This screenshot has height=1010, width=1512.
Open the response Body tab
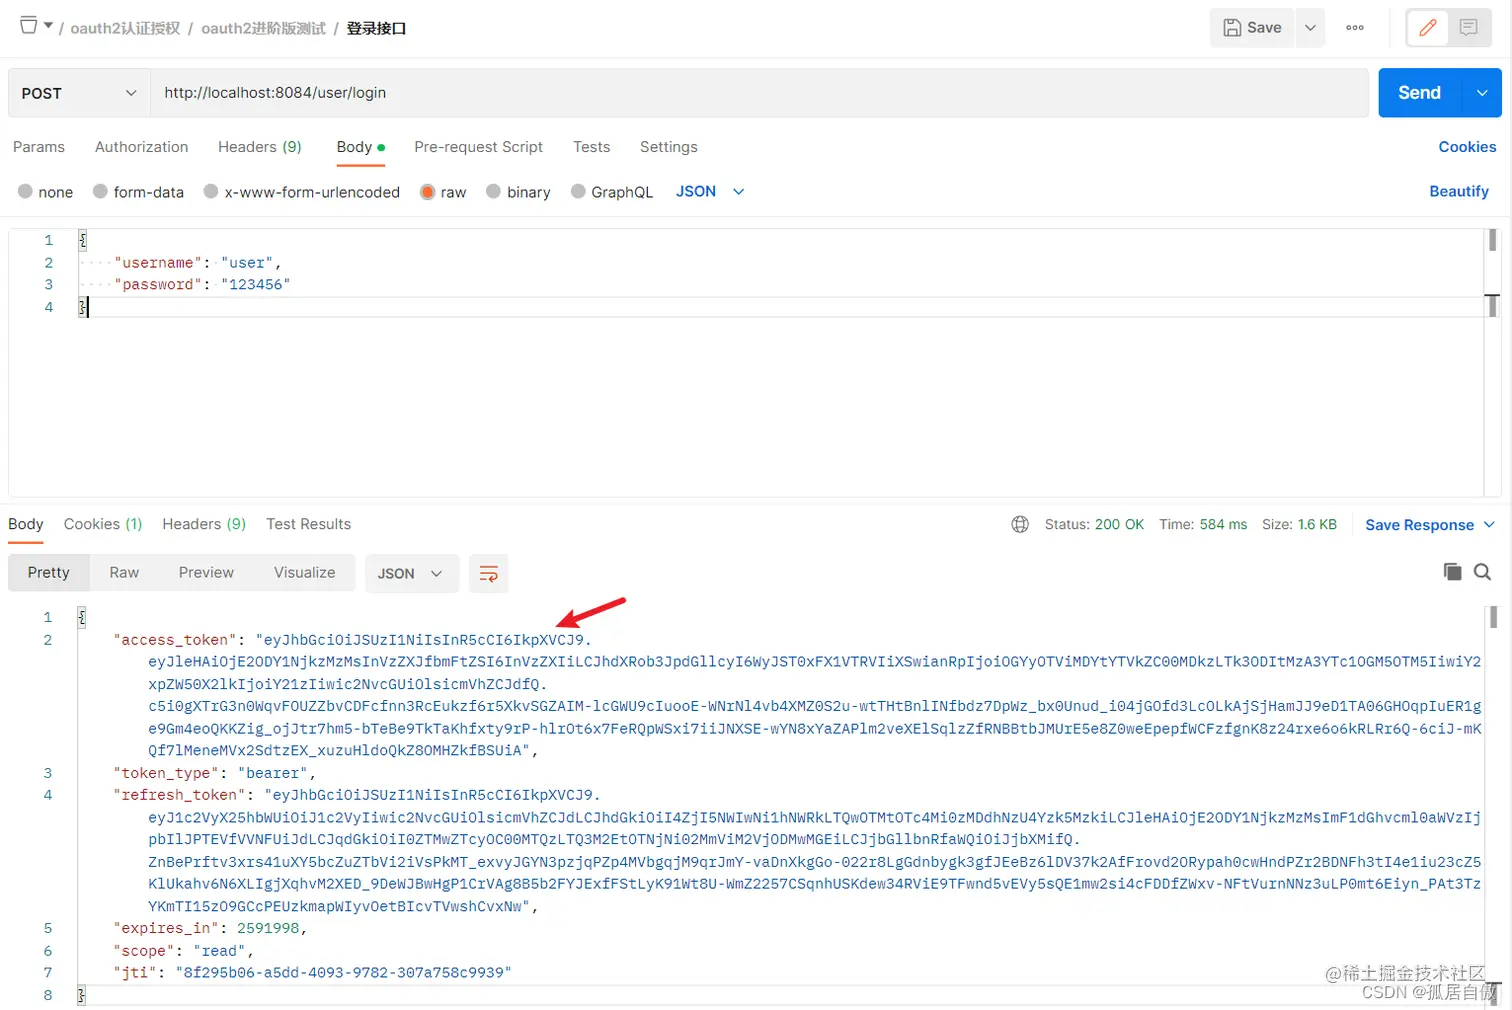pyautogui.click(x=26, y=524)
